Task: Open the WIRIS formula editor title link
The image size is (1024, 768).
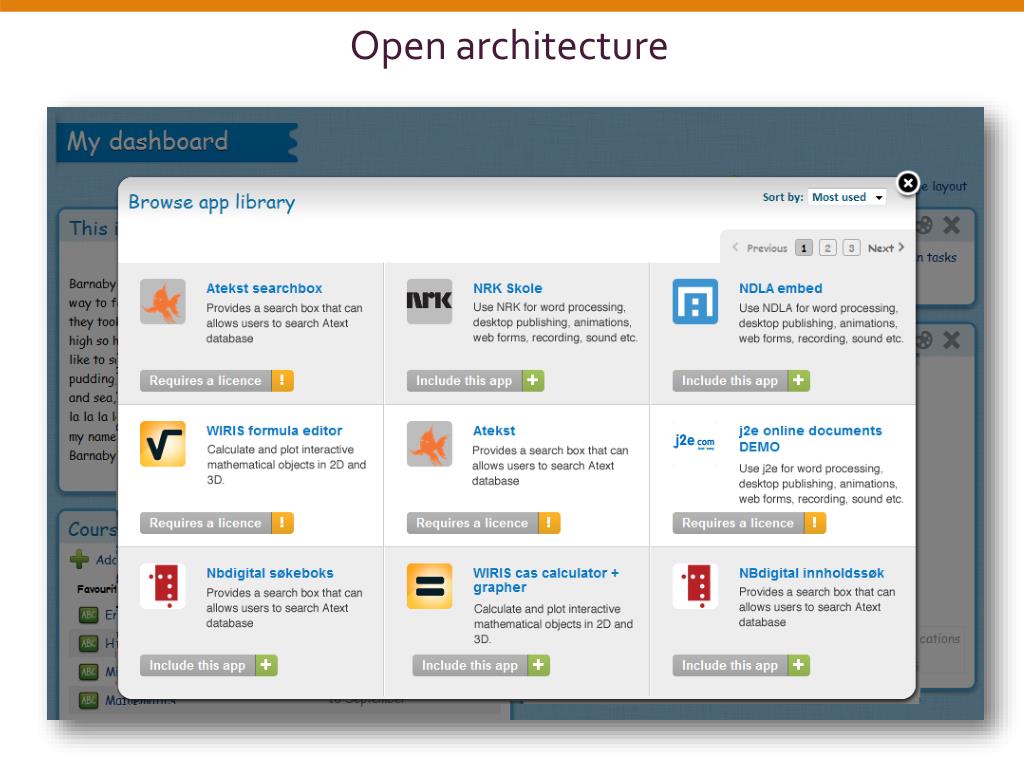Action: tap(274, 430)
